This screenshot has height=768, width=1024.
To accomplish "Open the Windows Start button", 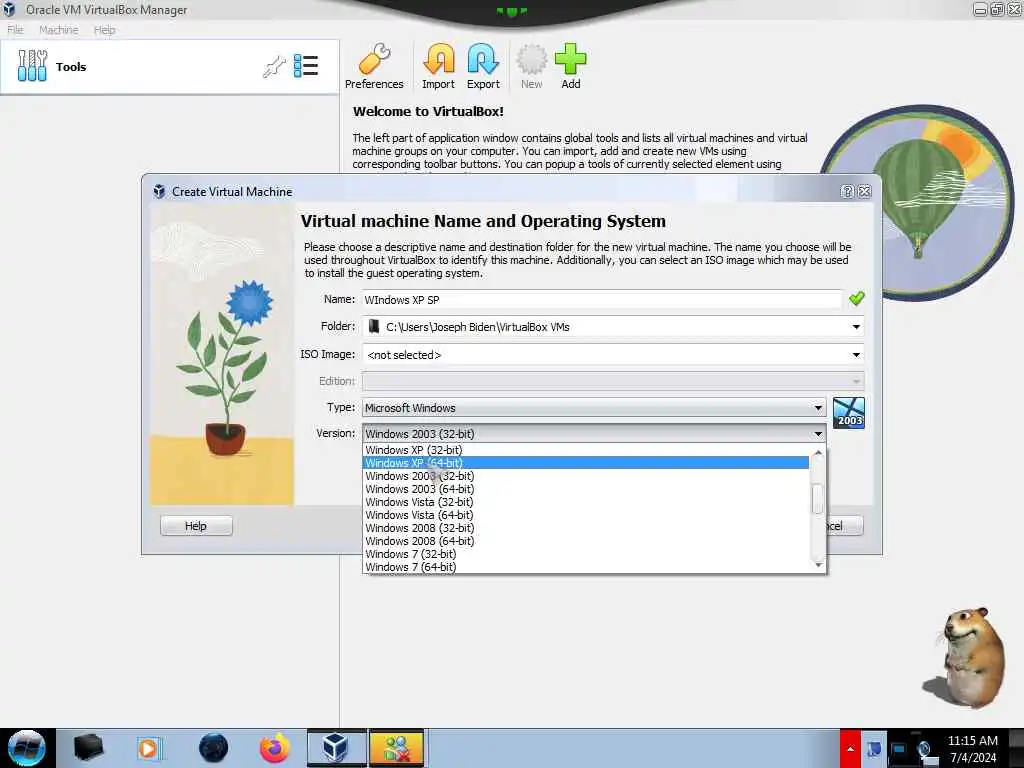I will tap(27, 748).
